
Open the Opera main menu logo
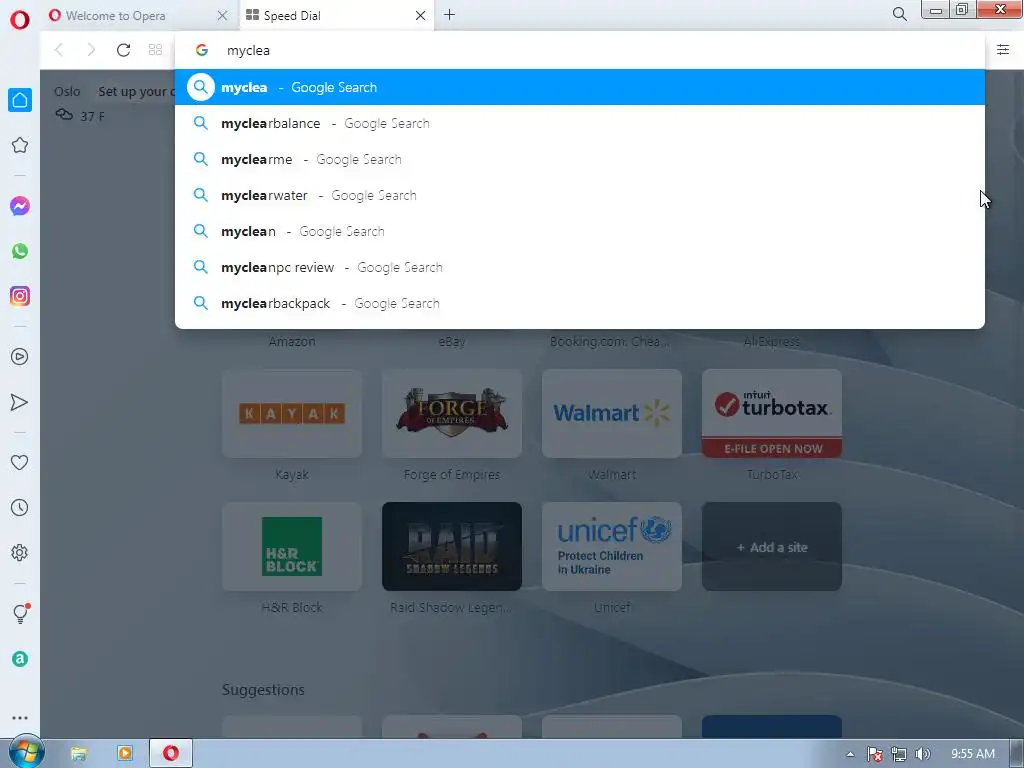click(x=20, y=20)
